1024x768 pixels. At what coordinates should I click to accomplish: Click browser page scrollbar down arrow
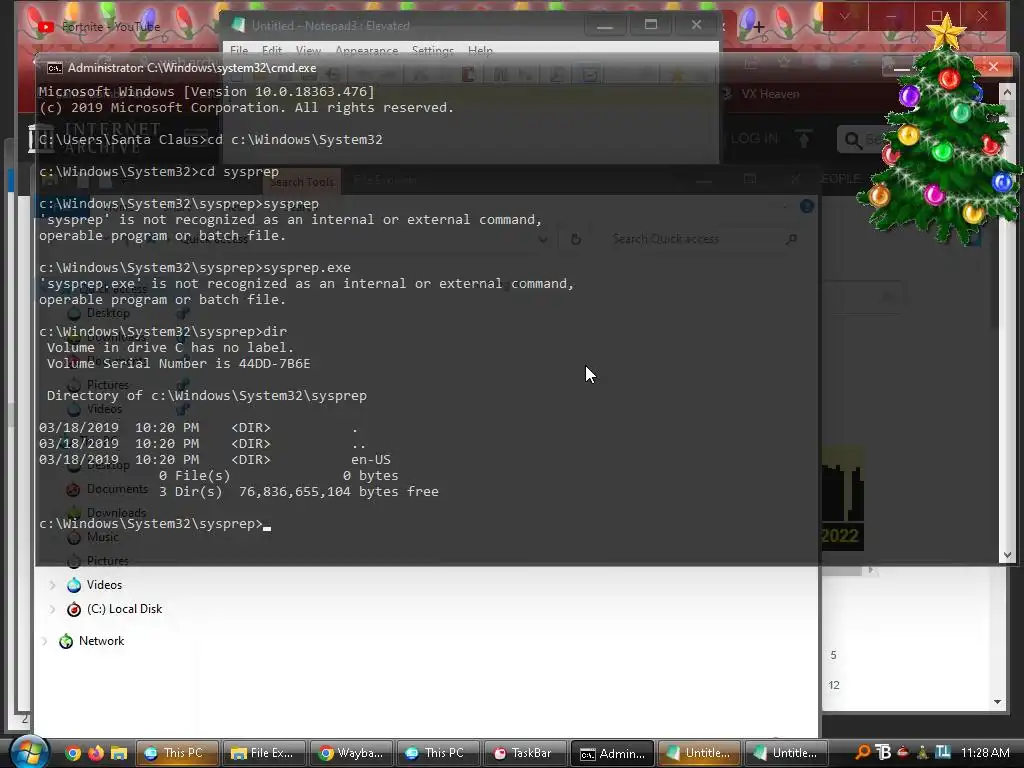click(x=997, y=702)
